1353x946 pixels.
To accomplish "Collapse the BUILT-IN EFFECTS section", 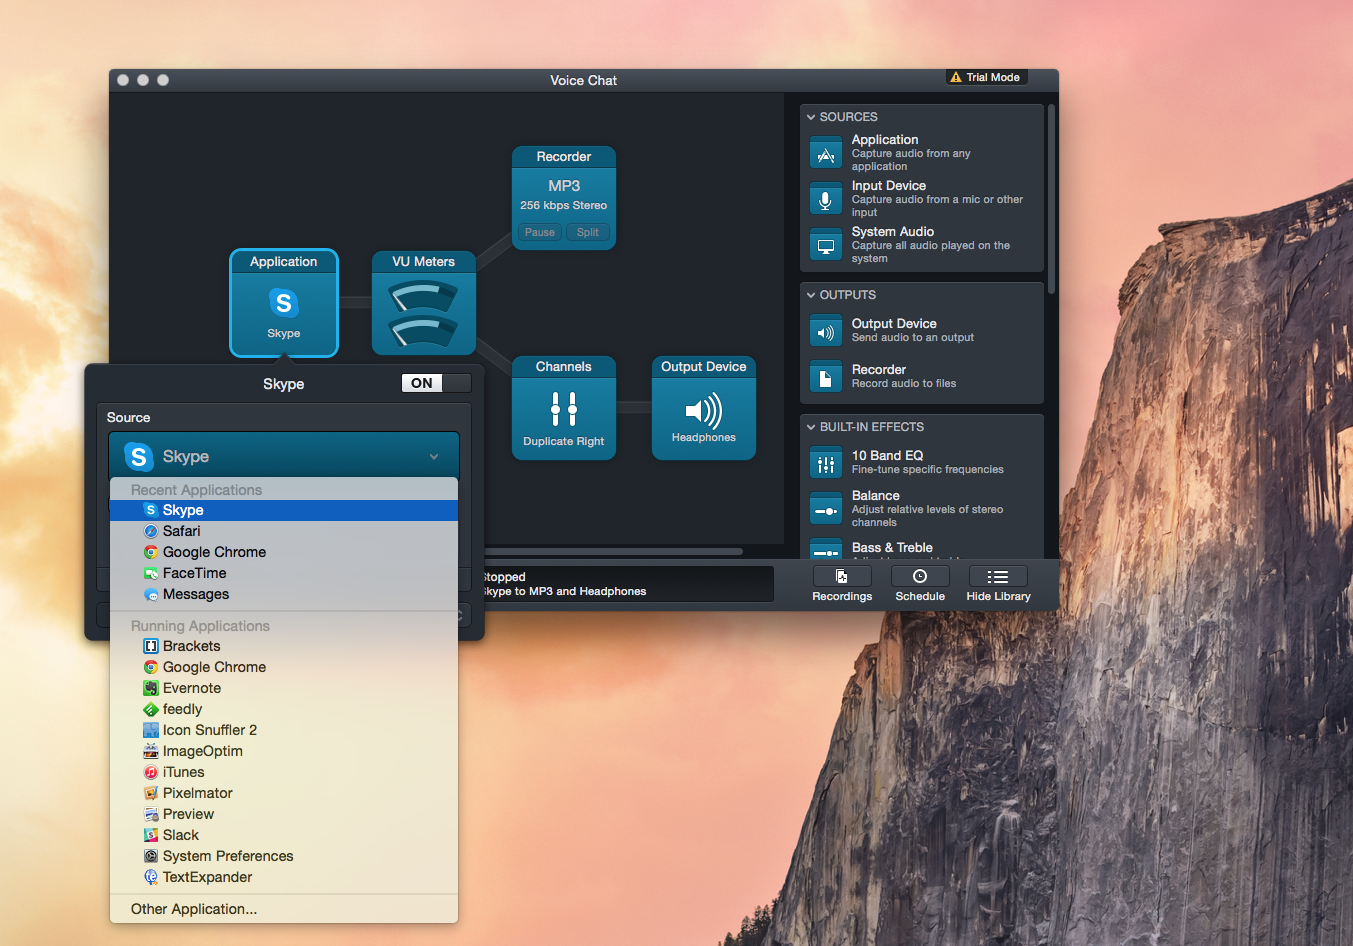I will tap(811, 427).
